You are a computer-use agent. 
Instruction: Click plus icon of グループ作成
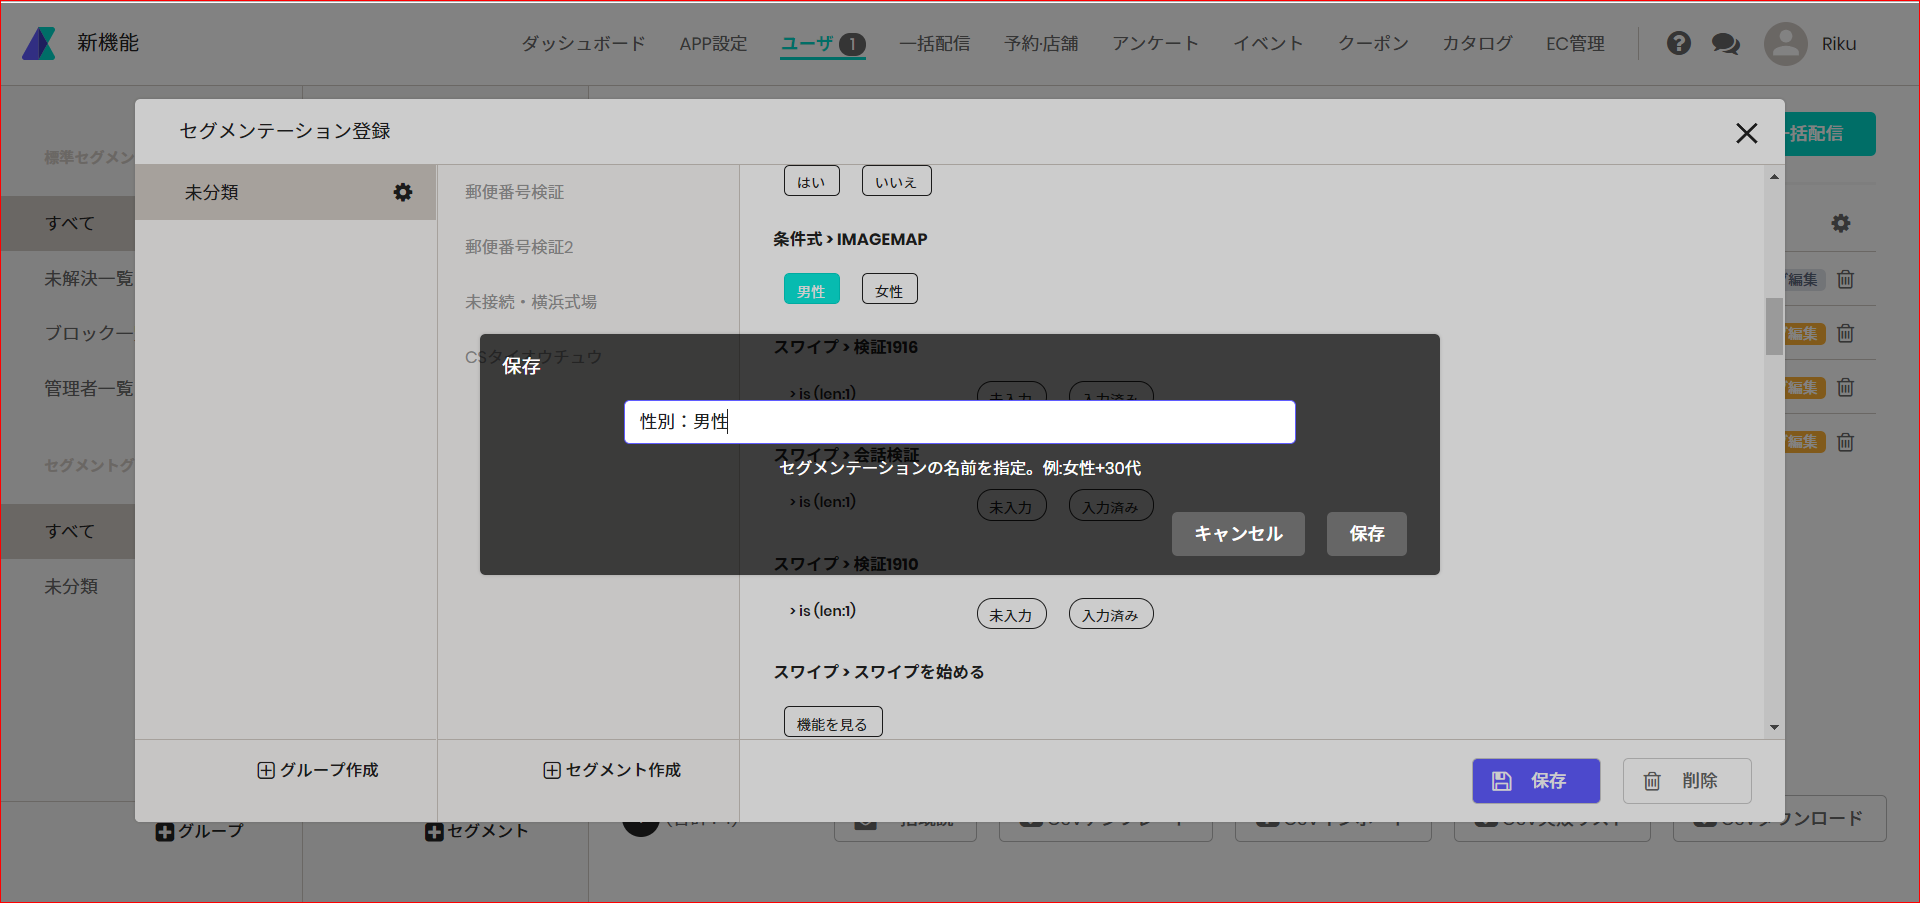266,770
